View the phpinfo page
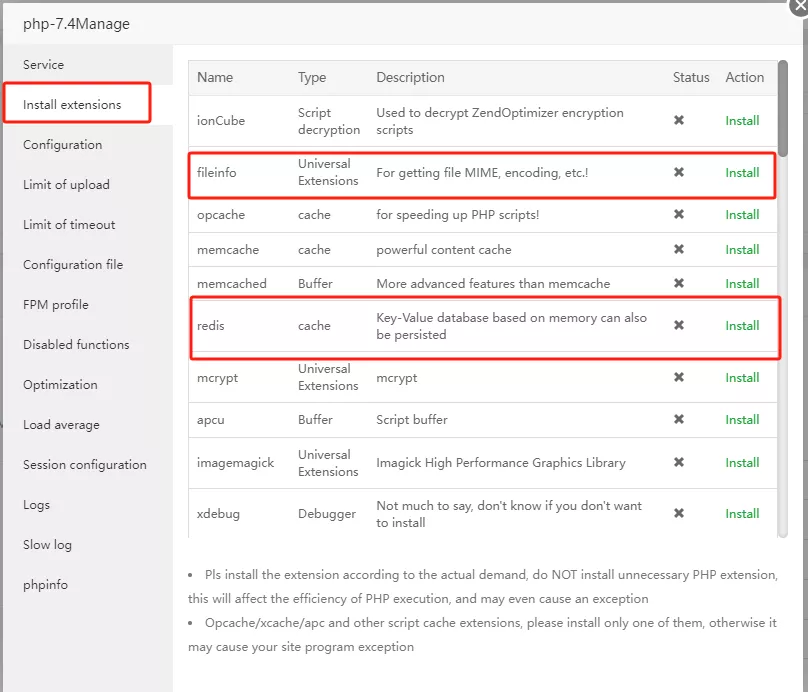 coord(46,585)
